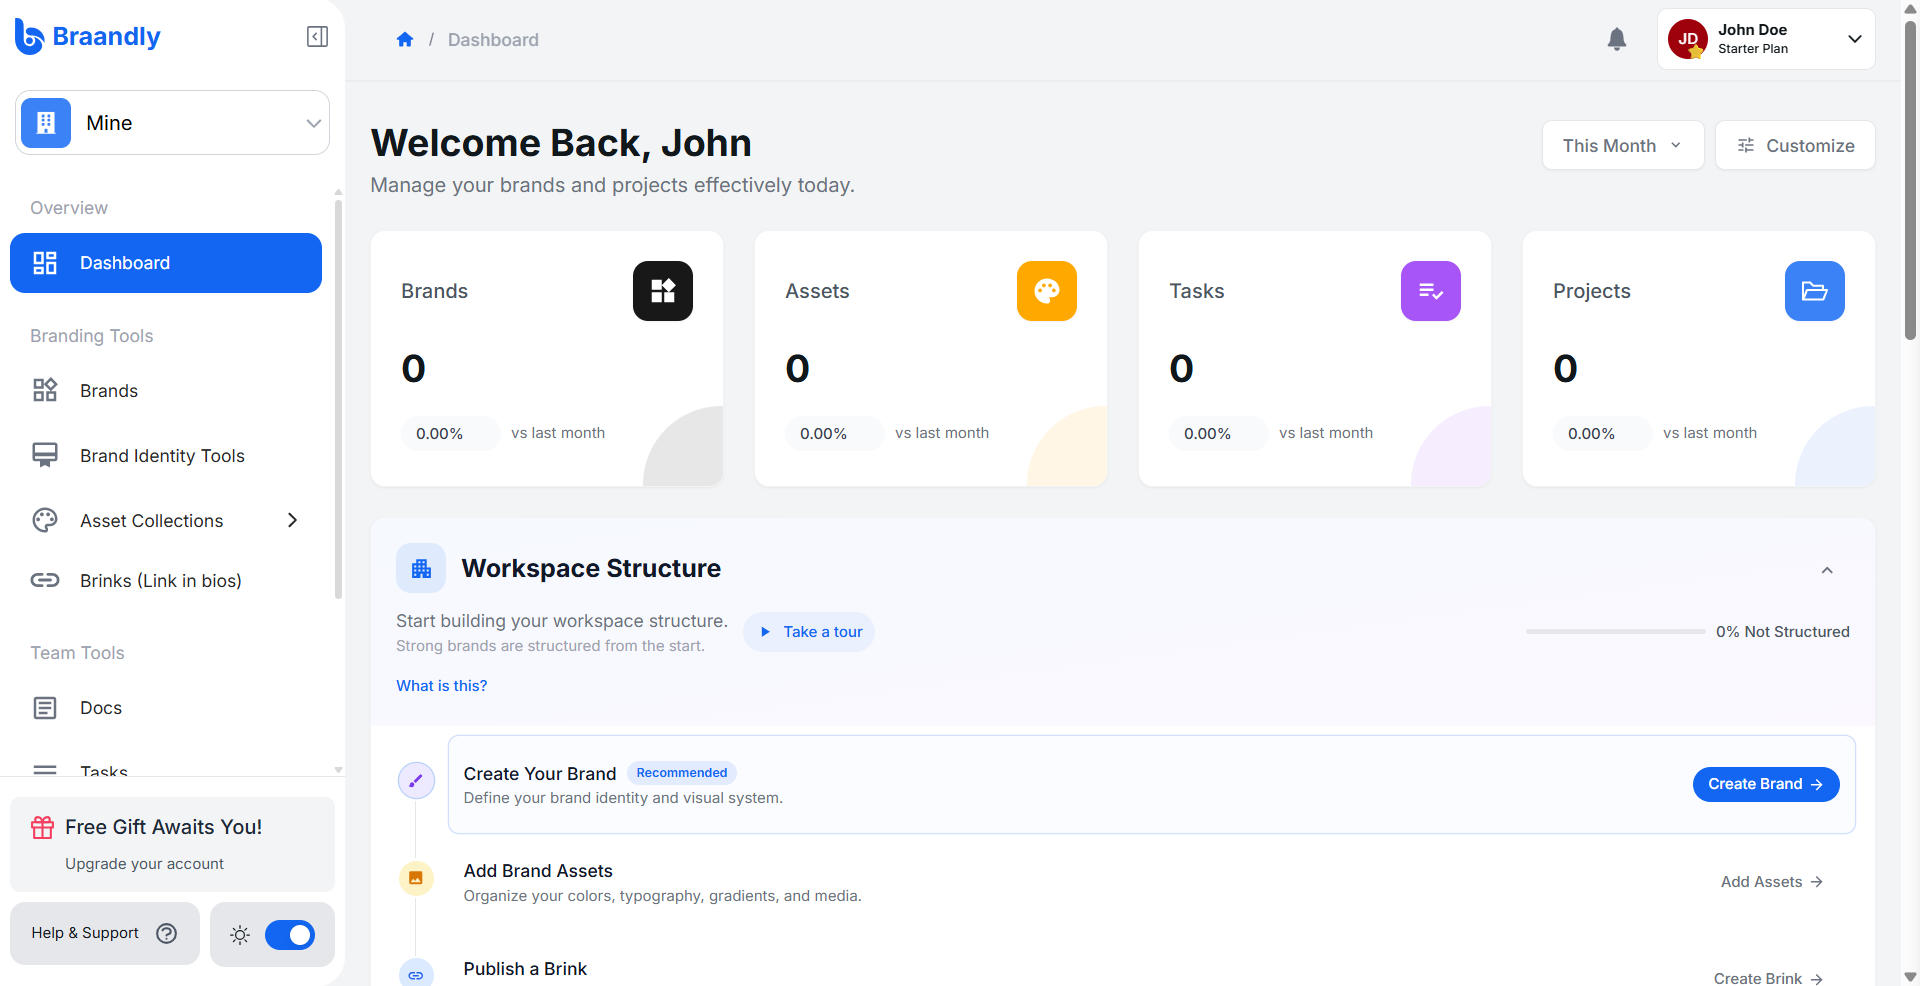The image size is (1920, 986).
Task: Collapse the sidebar panel icon
Action: point(317,37)
